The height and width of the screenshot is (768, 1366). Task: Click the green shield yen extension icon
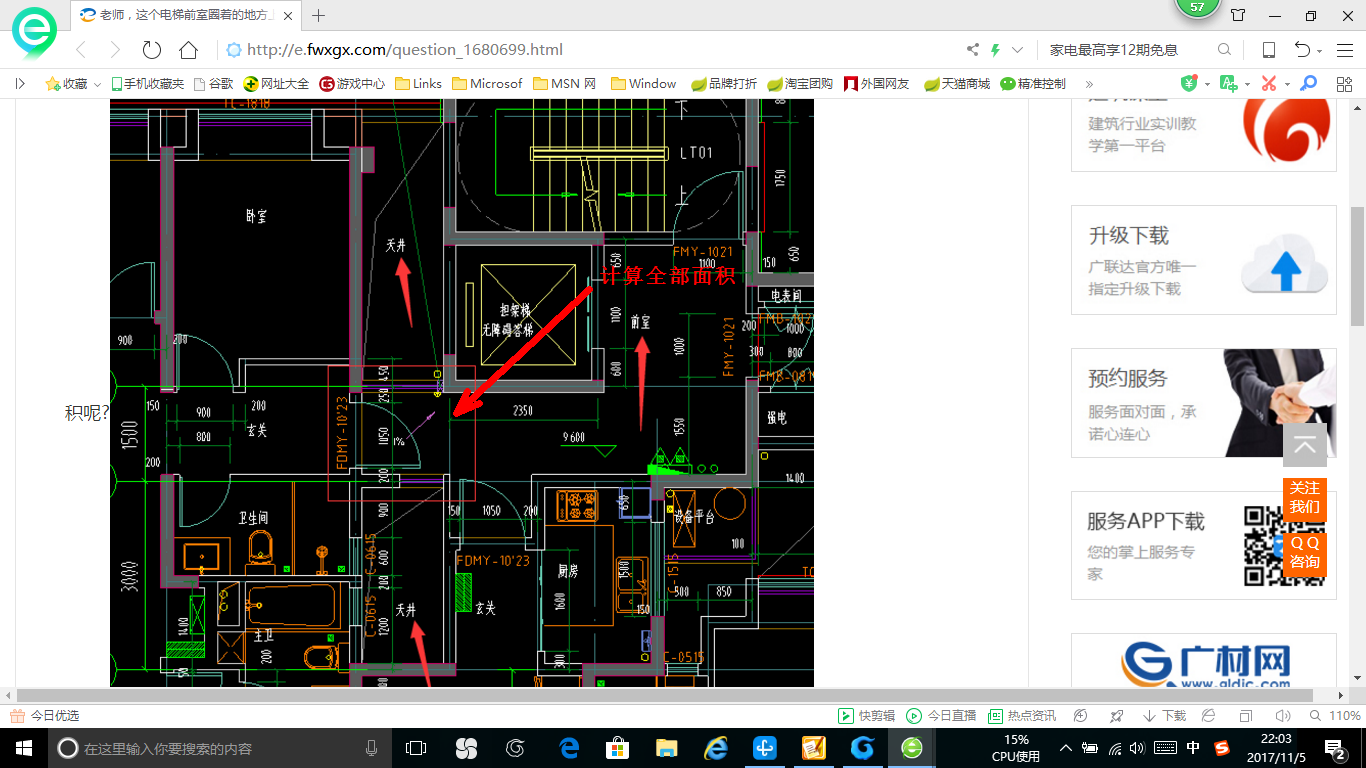[x=1189, y=84]
